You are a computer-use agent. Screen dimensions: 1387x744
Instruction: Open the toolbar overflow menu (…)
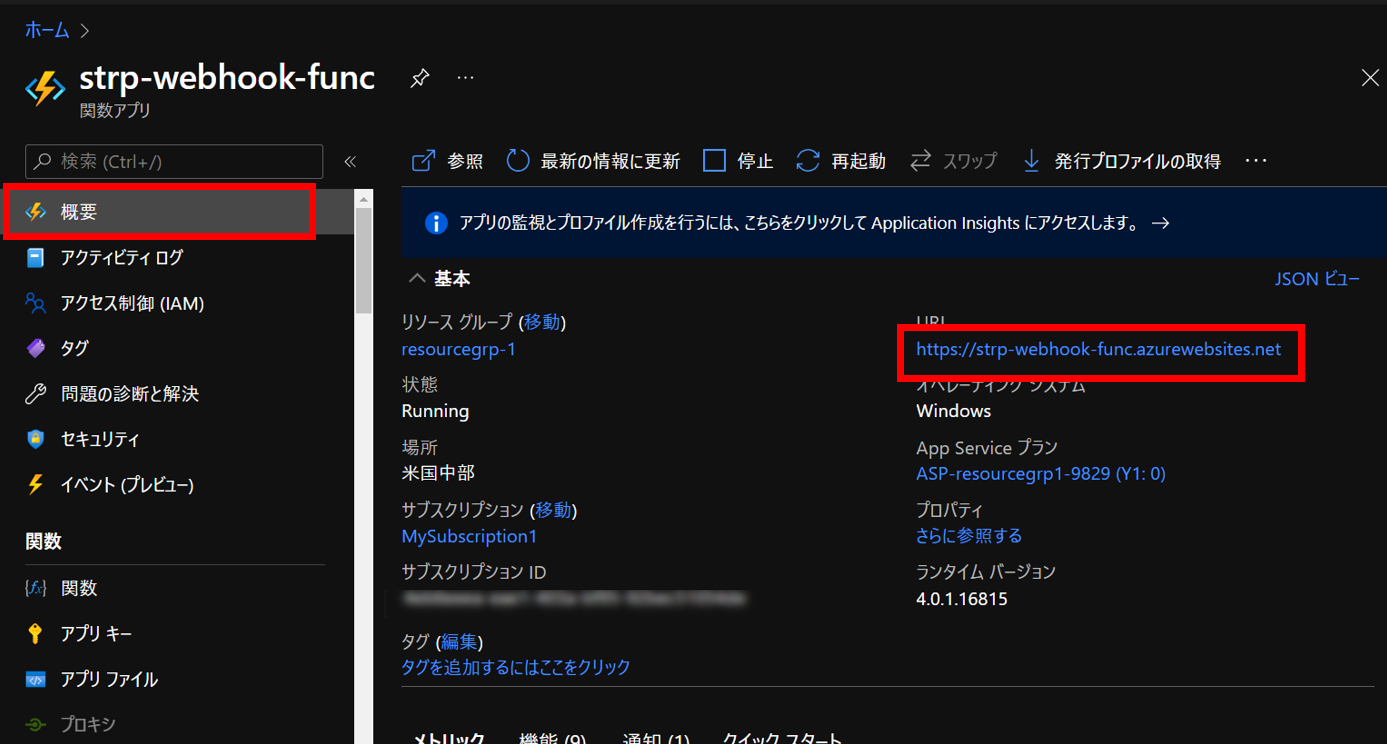tap(1255, 160)
